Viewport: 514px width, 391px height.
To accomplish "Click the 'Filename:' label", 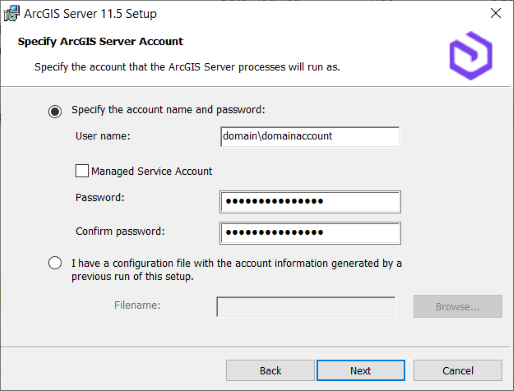I will pyautogui.click(x=137, y=305).
